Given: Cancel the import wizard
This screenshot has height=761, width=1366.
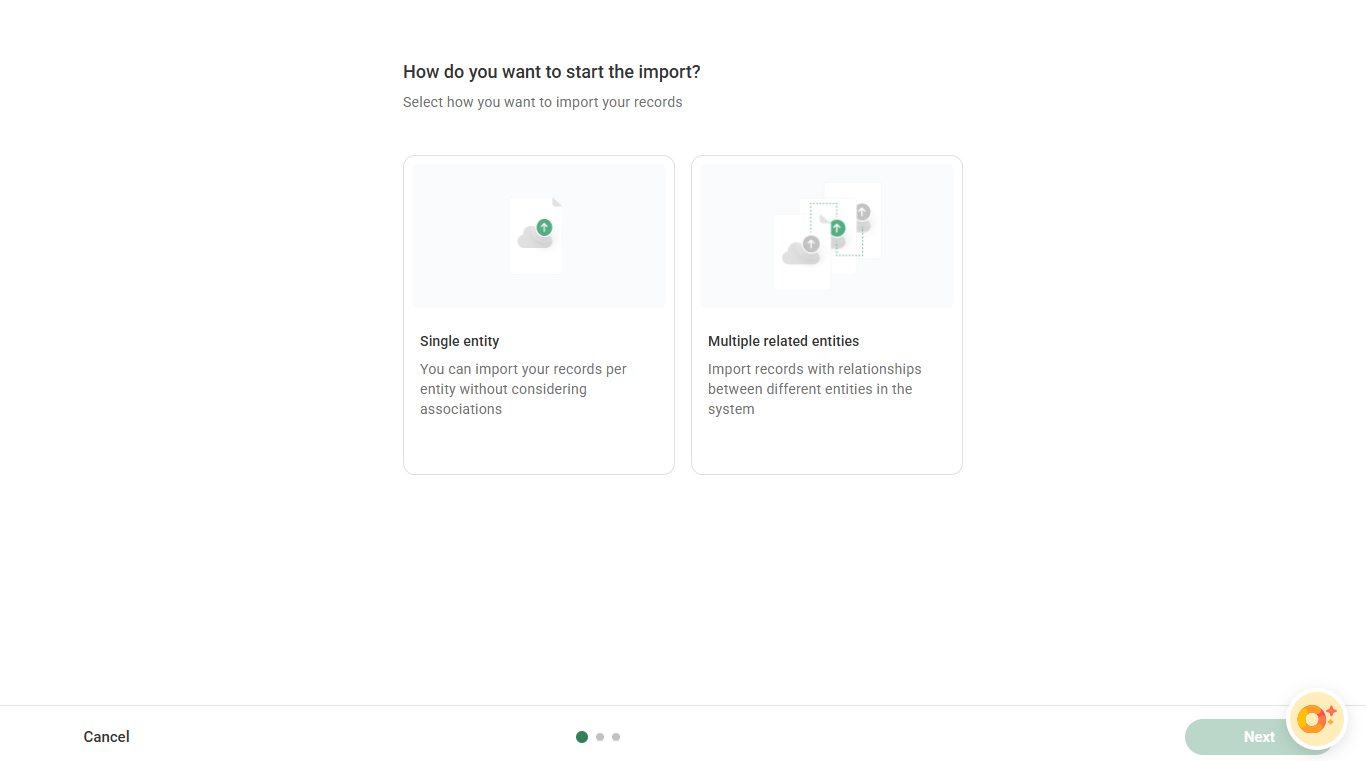Looking at the screenshot, I should click(x=106, y=737).
